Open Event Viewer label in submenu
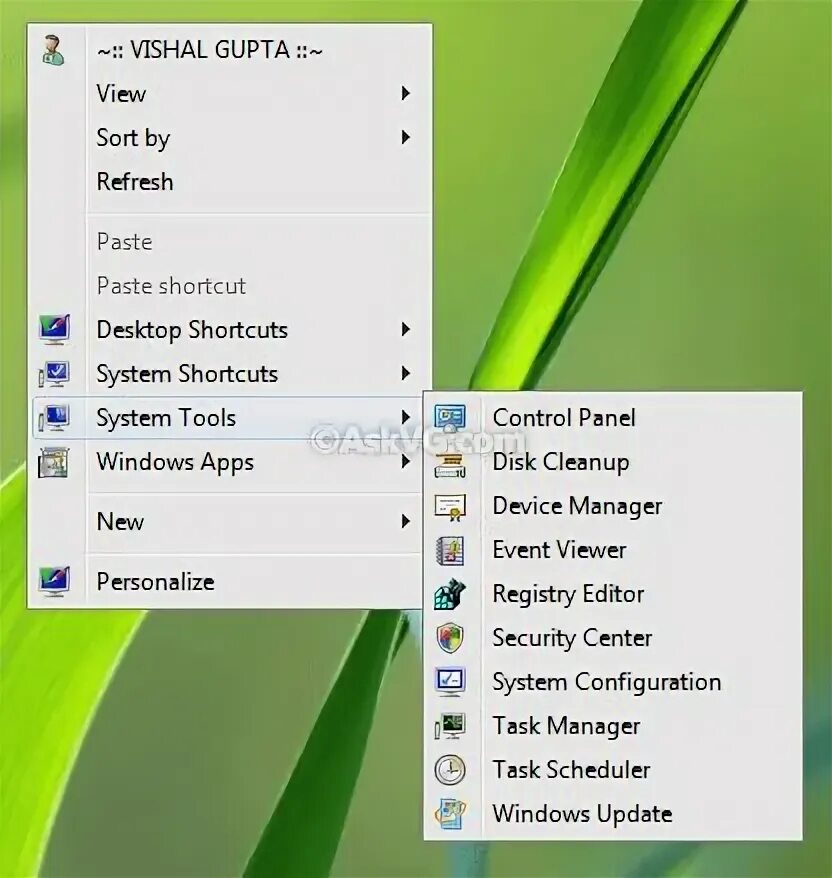The image size is (832, 878). pyautogui.click(x=559, y=550)
